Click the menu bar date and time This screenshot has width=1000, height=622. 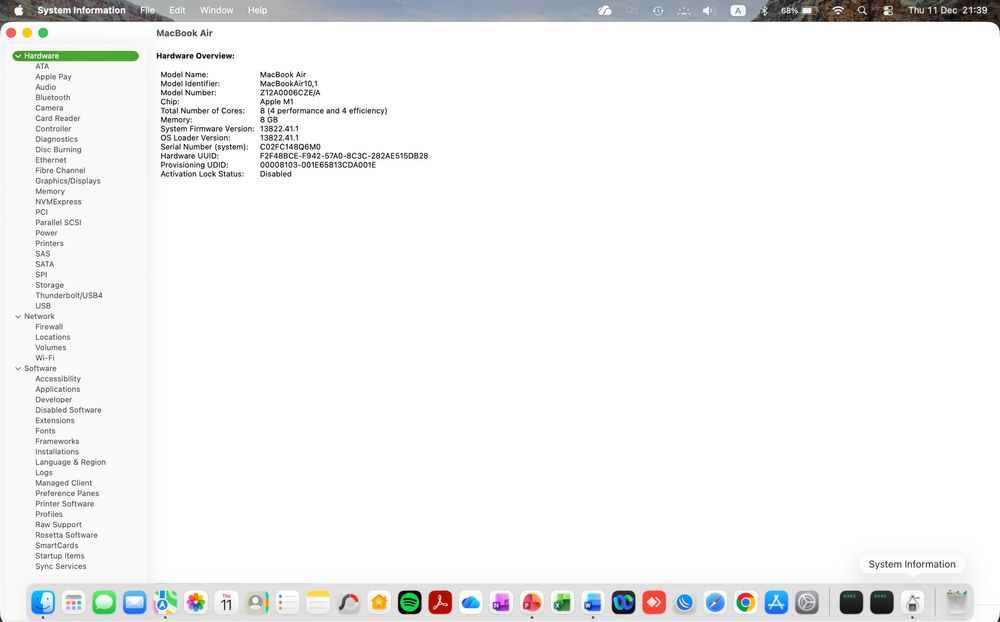pos(948,10)
